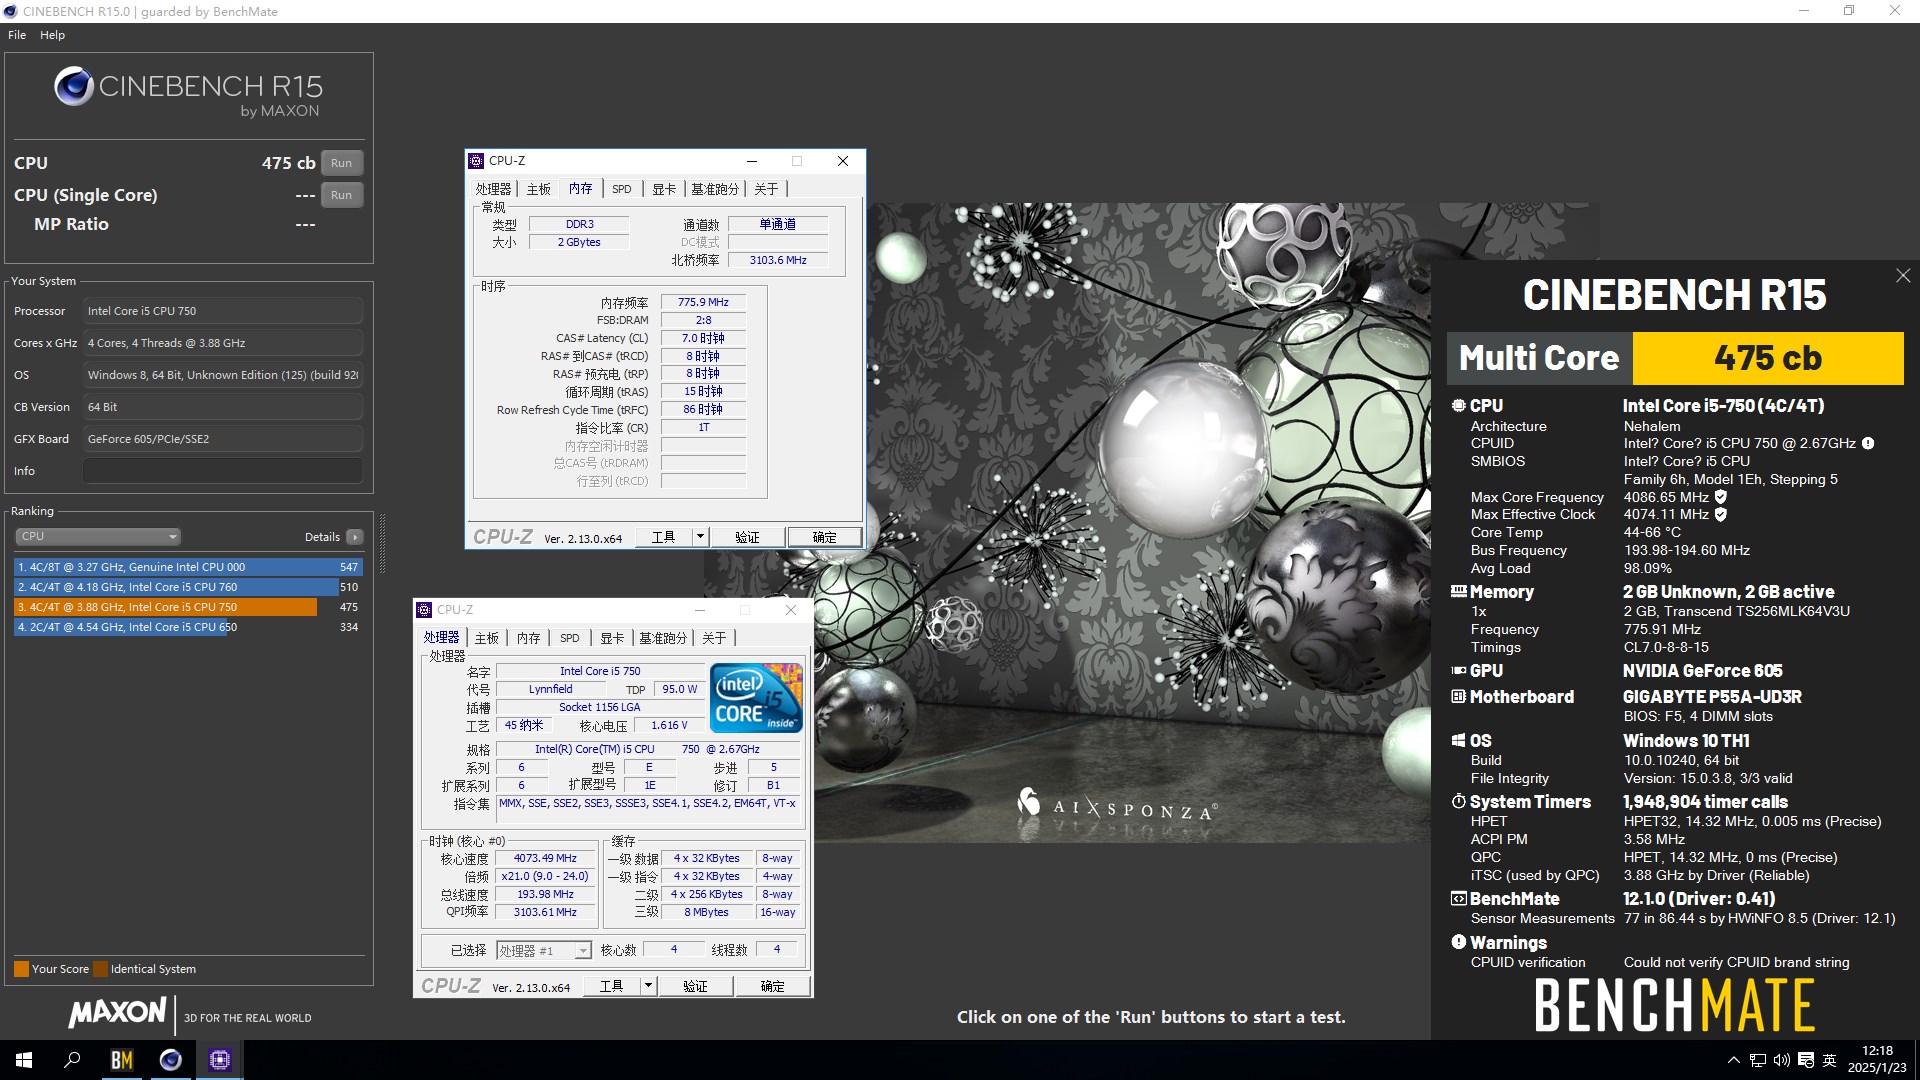Image resolution: width=1920 pixels, height=1080 pixels.
Task: Click the GPU section icon in BenchMate panel
Action: 1458,671
